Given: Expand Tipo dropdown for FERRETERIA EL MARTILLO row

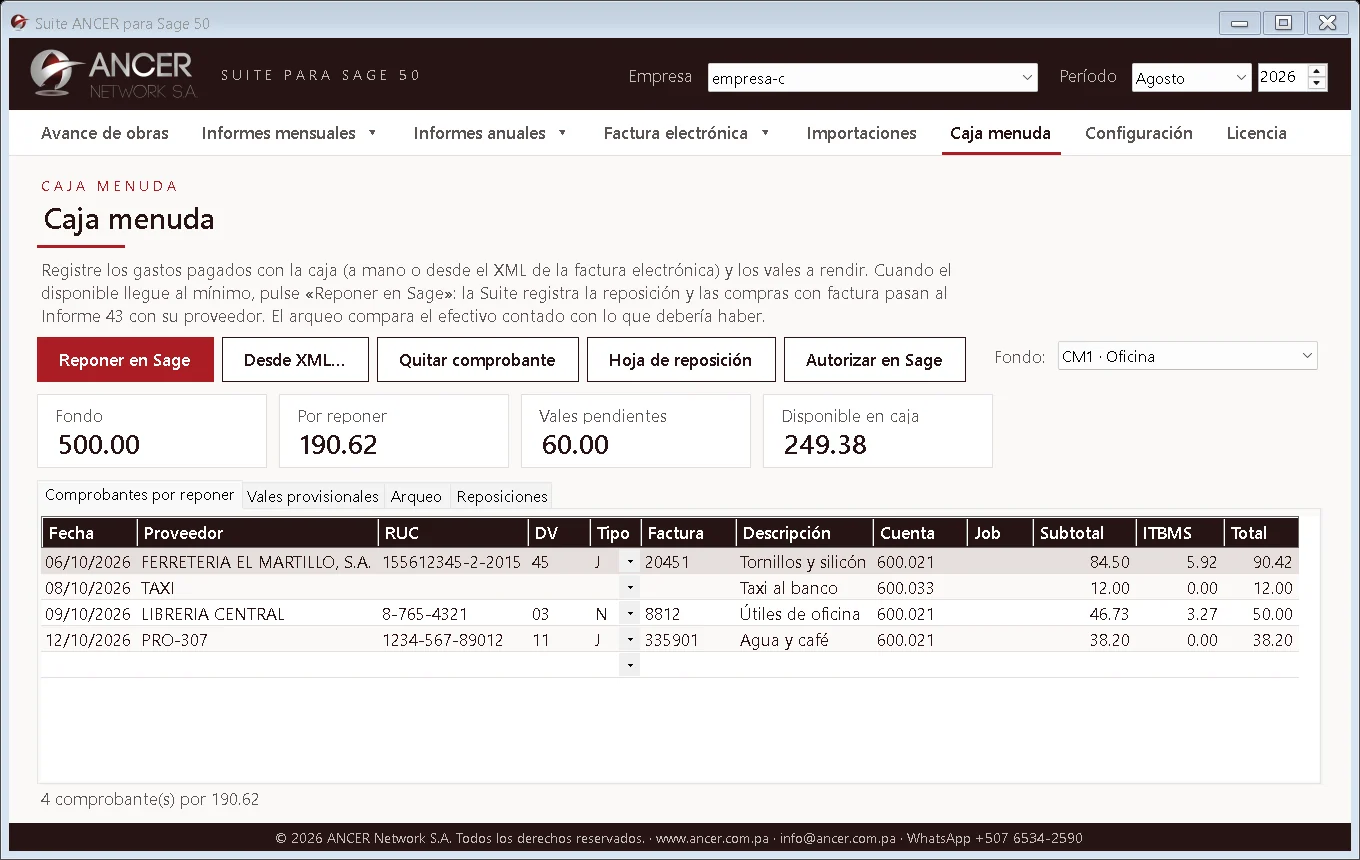Looking at the screenshot, I should [x=629, y=562].
